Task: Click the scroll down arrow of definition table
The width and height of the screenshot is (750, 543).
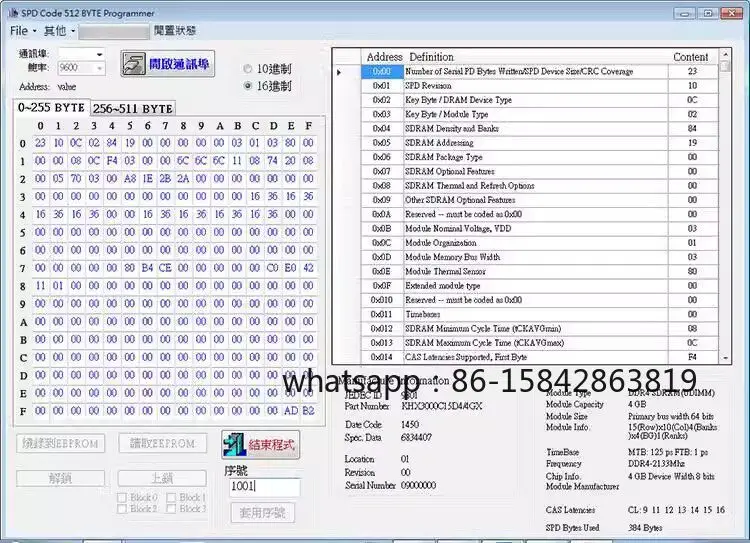Action: 725,358
